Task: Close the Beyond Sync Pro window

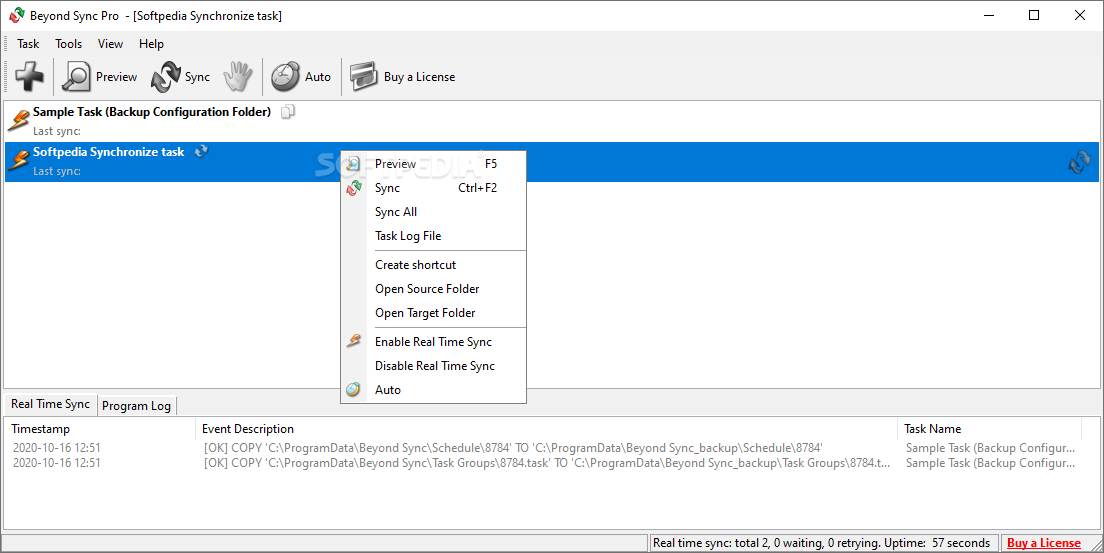Action: tap(1079, 15)
